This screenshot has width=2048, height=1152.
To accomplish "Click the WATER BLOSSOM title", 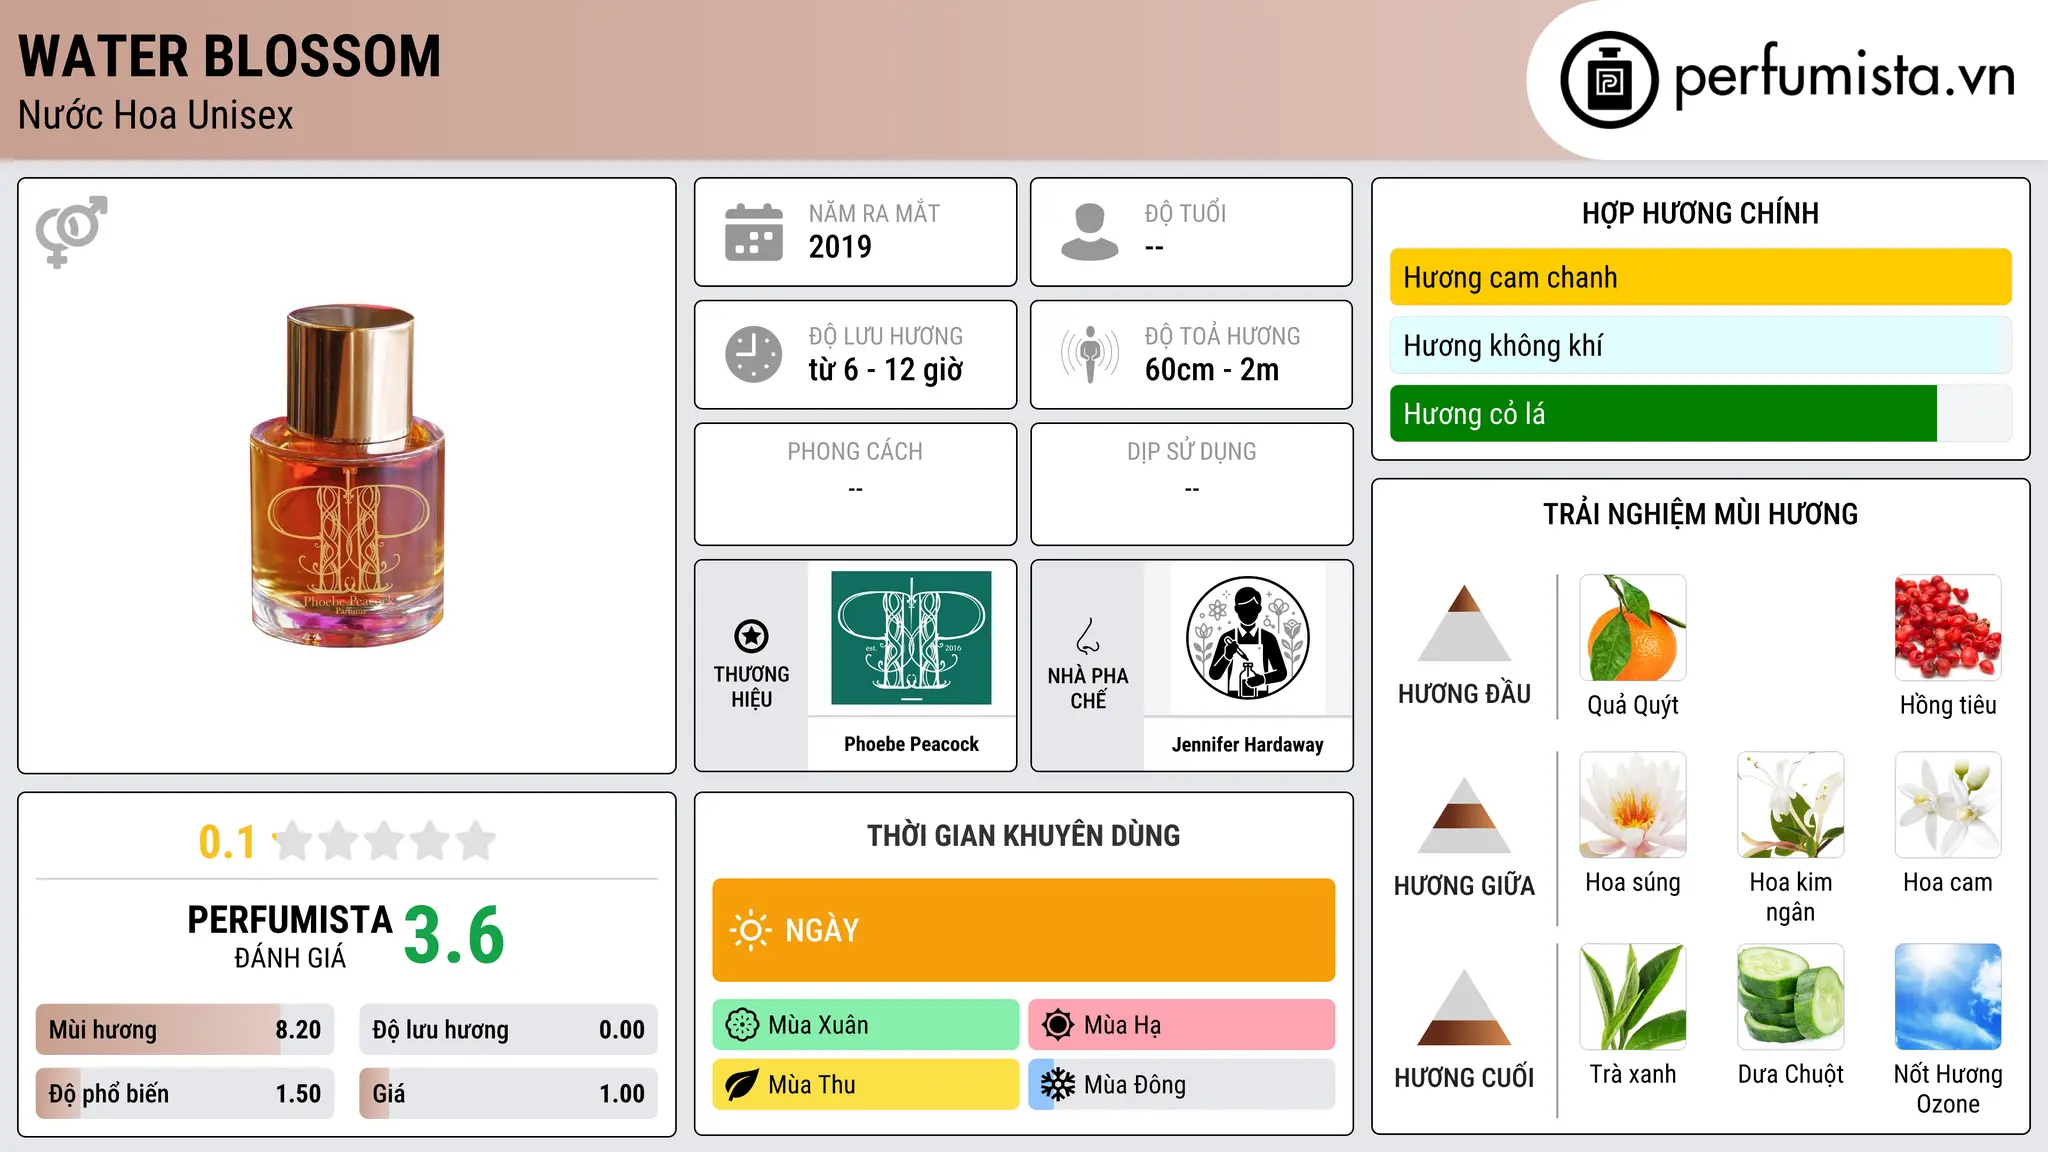I will 229,57.
